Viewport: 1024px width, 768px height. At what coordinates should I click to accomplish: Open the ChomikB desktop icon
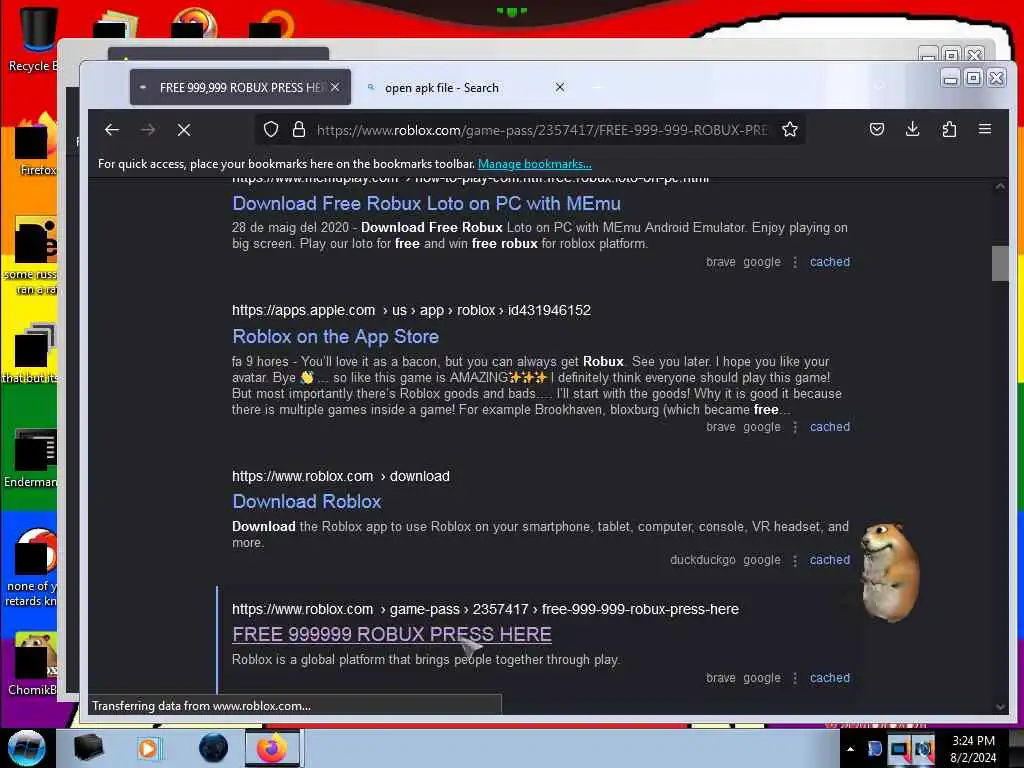click(33, 664)
